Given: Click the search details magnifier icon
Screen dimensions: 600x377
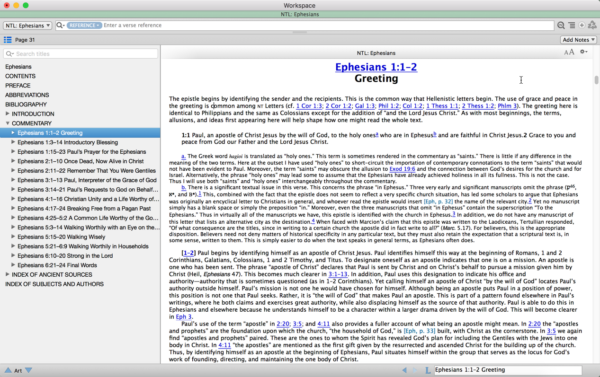Looking at the screenshot, I should coord(561,25).
